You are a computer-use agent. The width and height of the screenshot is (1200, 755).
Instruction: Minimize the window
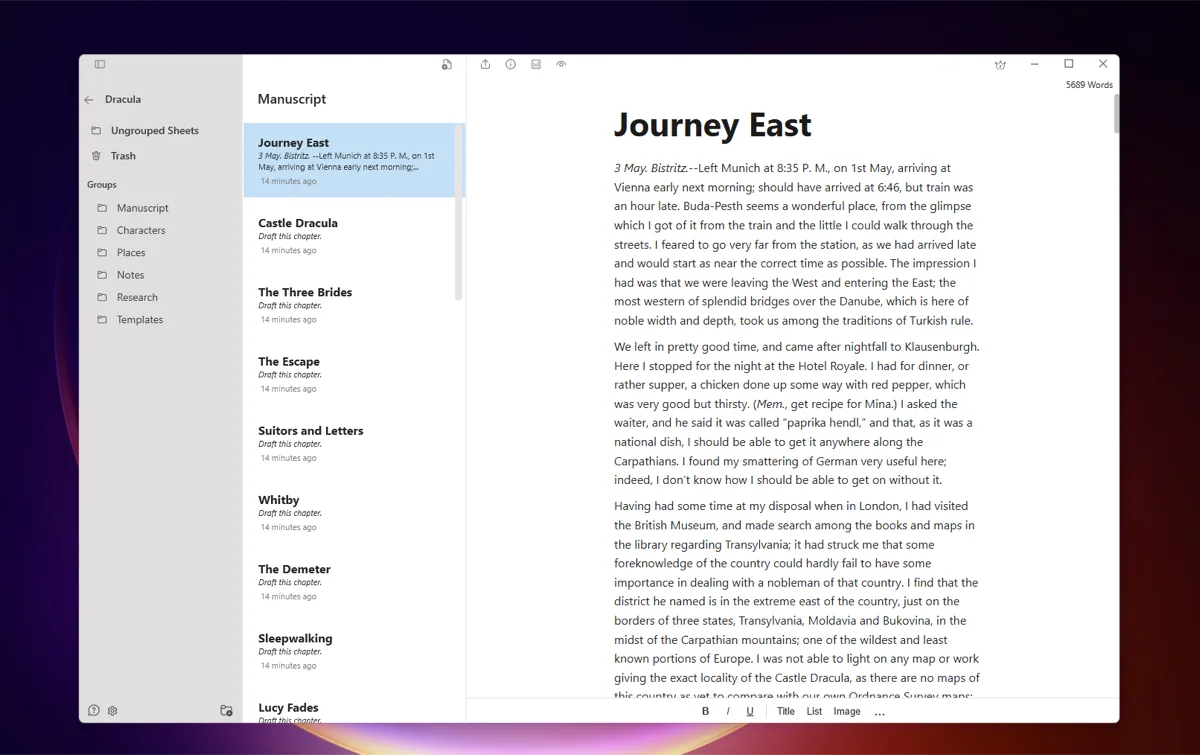click(1034, 64)
